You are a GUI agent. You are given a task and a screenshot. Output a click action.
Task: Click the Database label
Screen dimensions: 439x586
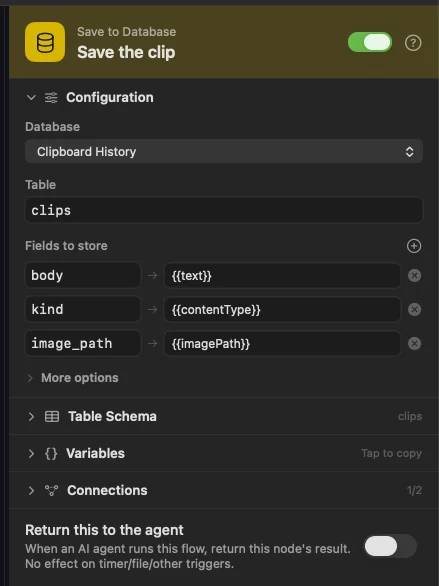(x=52, y=127)
